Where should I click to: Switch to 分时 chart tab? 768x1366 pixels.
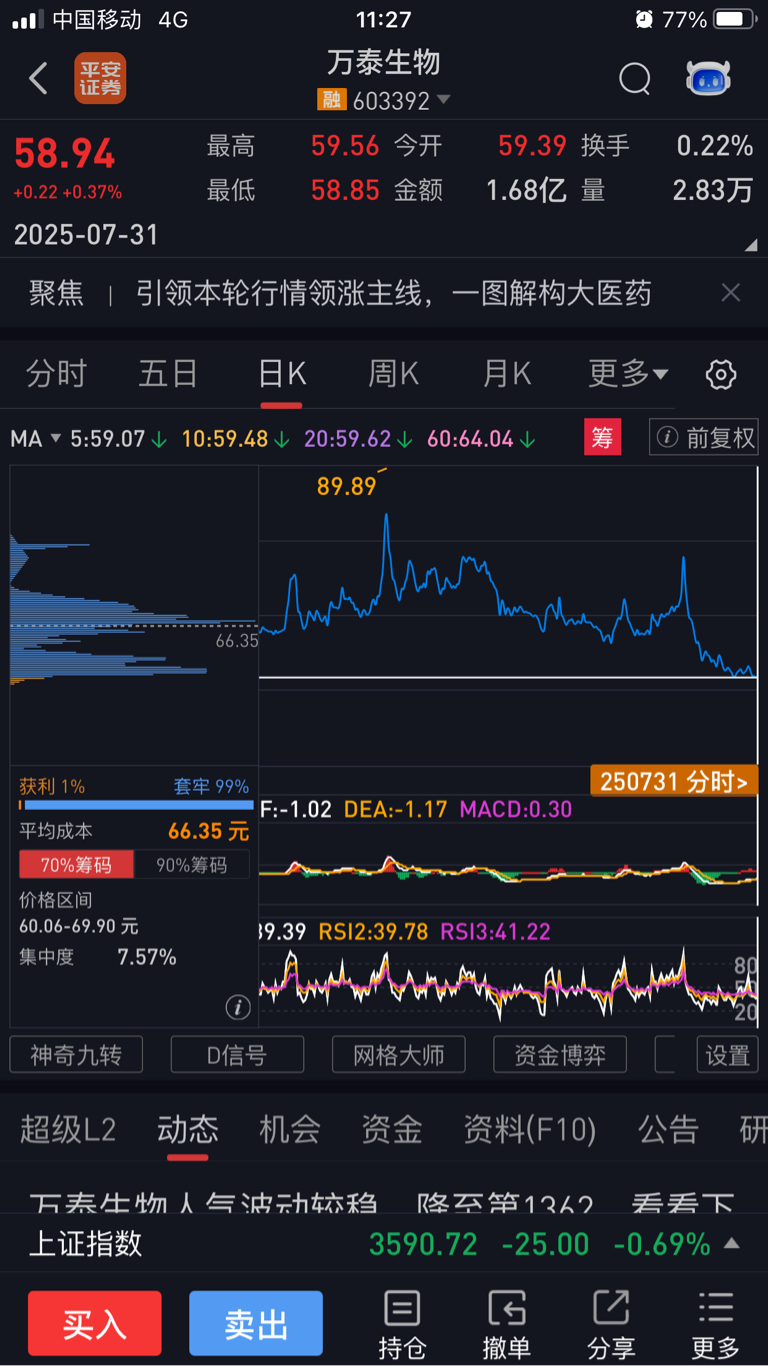57,375
